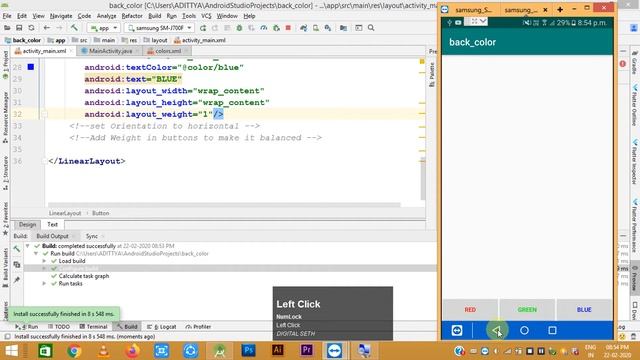Tap the BLUE button on phone
This screenshot has width=640, height=360.
click(x=584, y=310)
